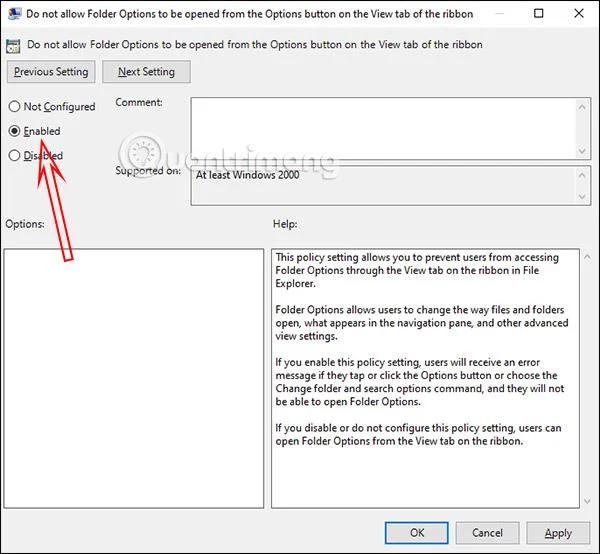Click the Help paragraph starting 'This policy setting'
This screenshot has height=554, width=600.
(x=417, y=270)
